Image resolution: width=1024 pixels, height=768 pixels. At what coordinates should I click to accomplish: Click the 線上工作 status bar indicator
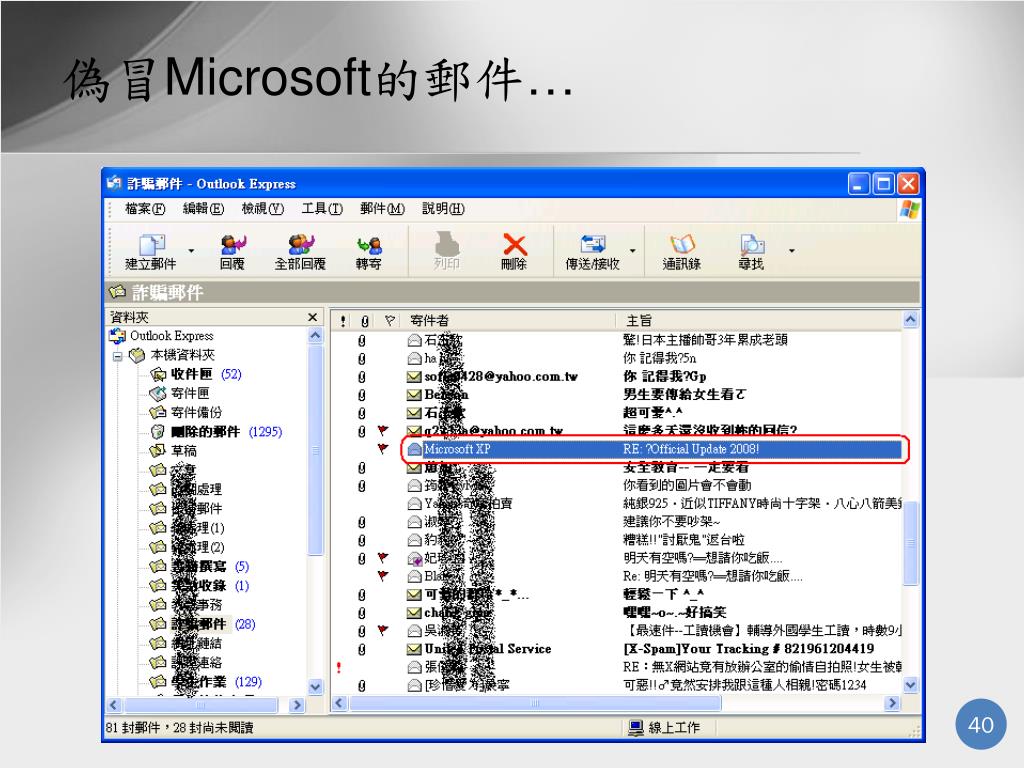coord(665,728)
